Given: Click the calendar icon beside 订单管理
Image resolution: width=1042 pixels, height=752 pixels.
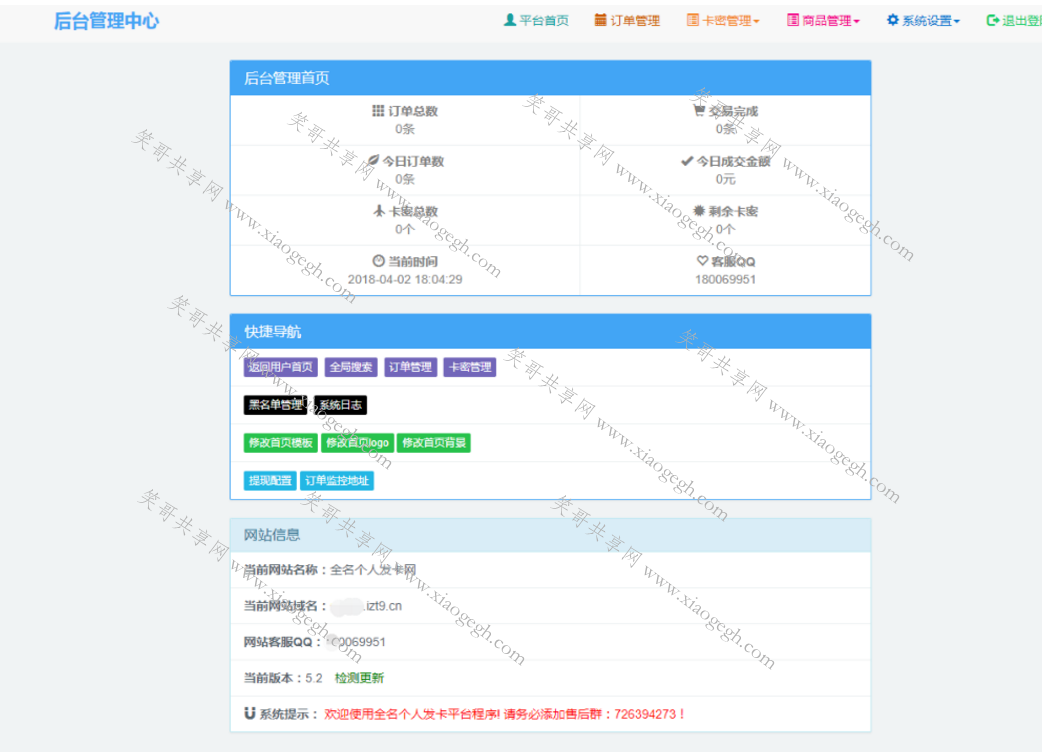Looking at the screenshot, I should click(601, 20).
